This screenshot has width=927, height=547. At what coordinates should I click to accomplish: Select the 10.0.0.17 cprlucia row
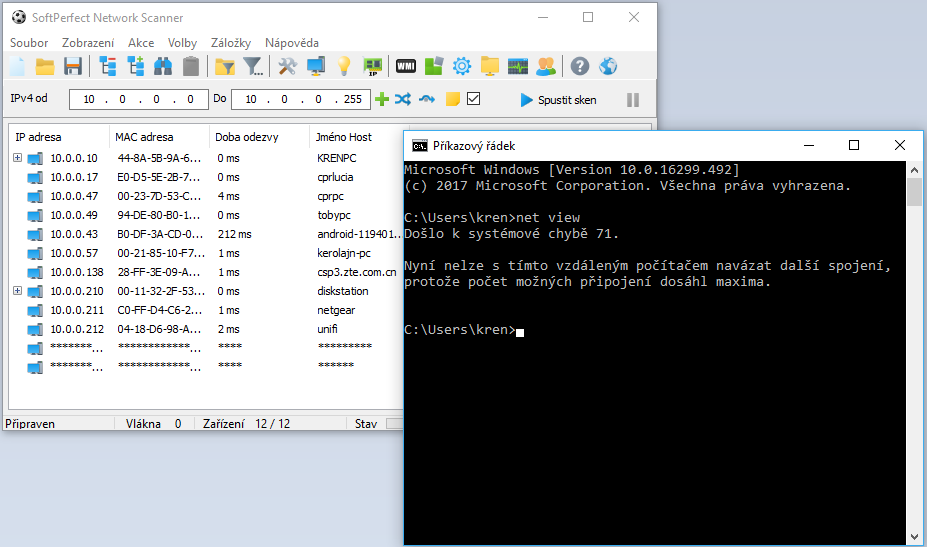pos(206,177)
